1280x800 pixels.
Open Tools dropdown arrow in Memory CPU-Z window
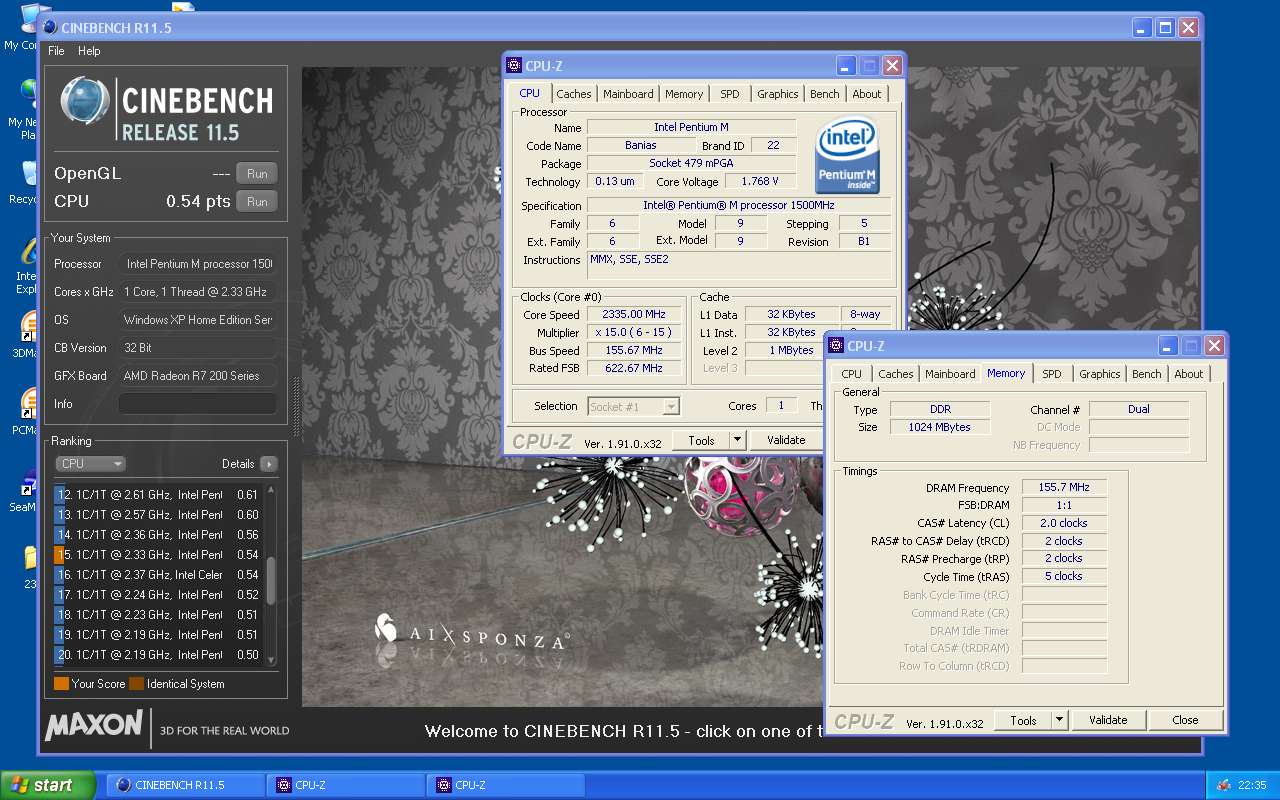(1060, 720)
